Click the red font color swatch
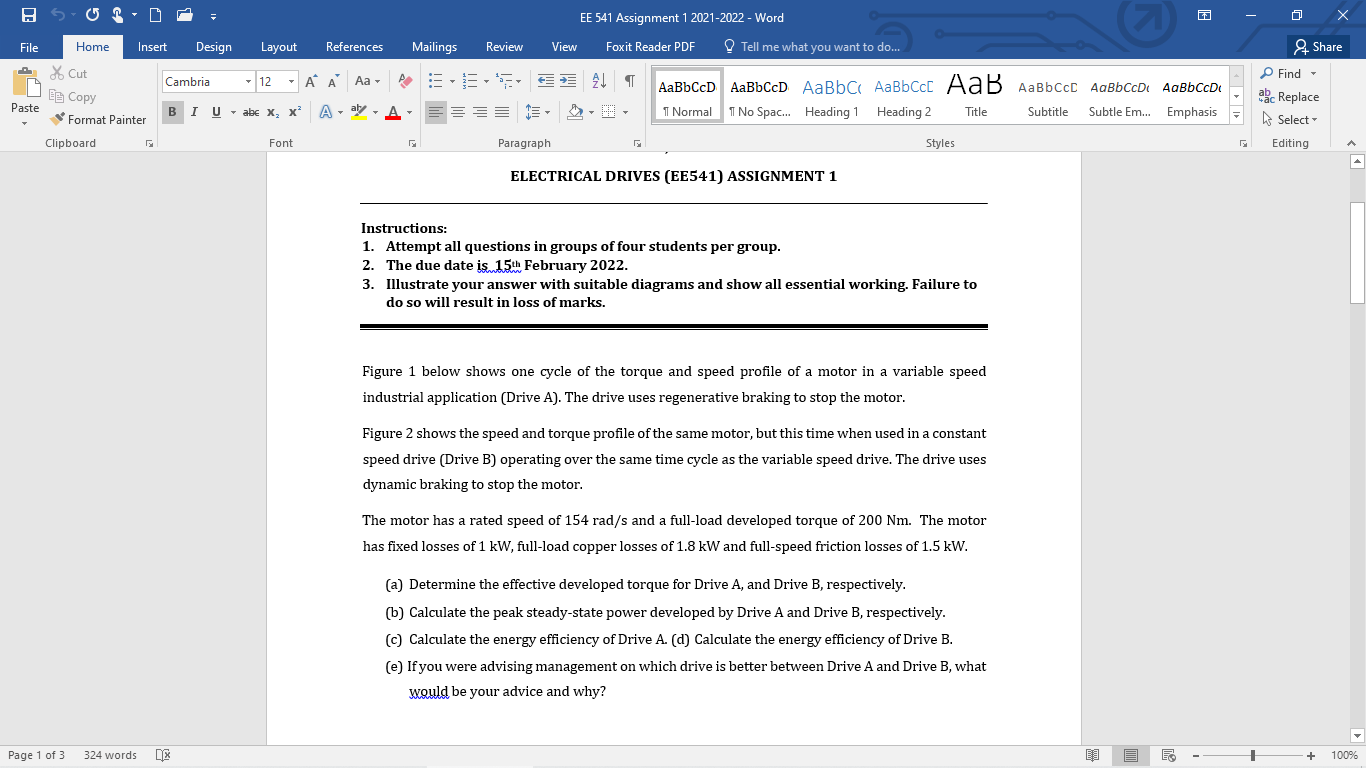 coord(393,112)
